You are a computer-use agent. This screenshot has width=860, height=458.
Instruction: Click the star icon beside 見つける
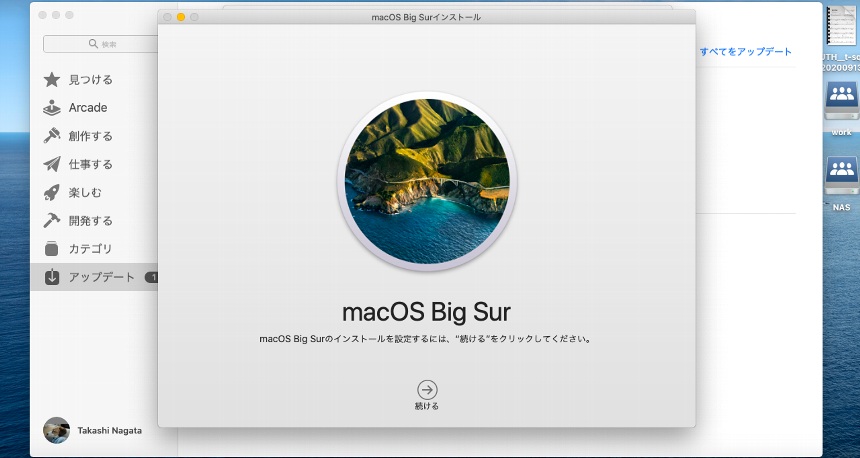[x=52, y=80]
